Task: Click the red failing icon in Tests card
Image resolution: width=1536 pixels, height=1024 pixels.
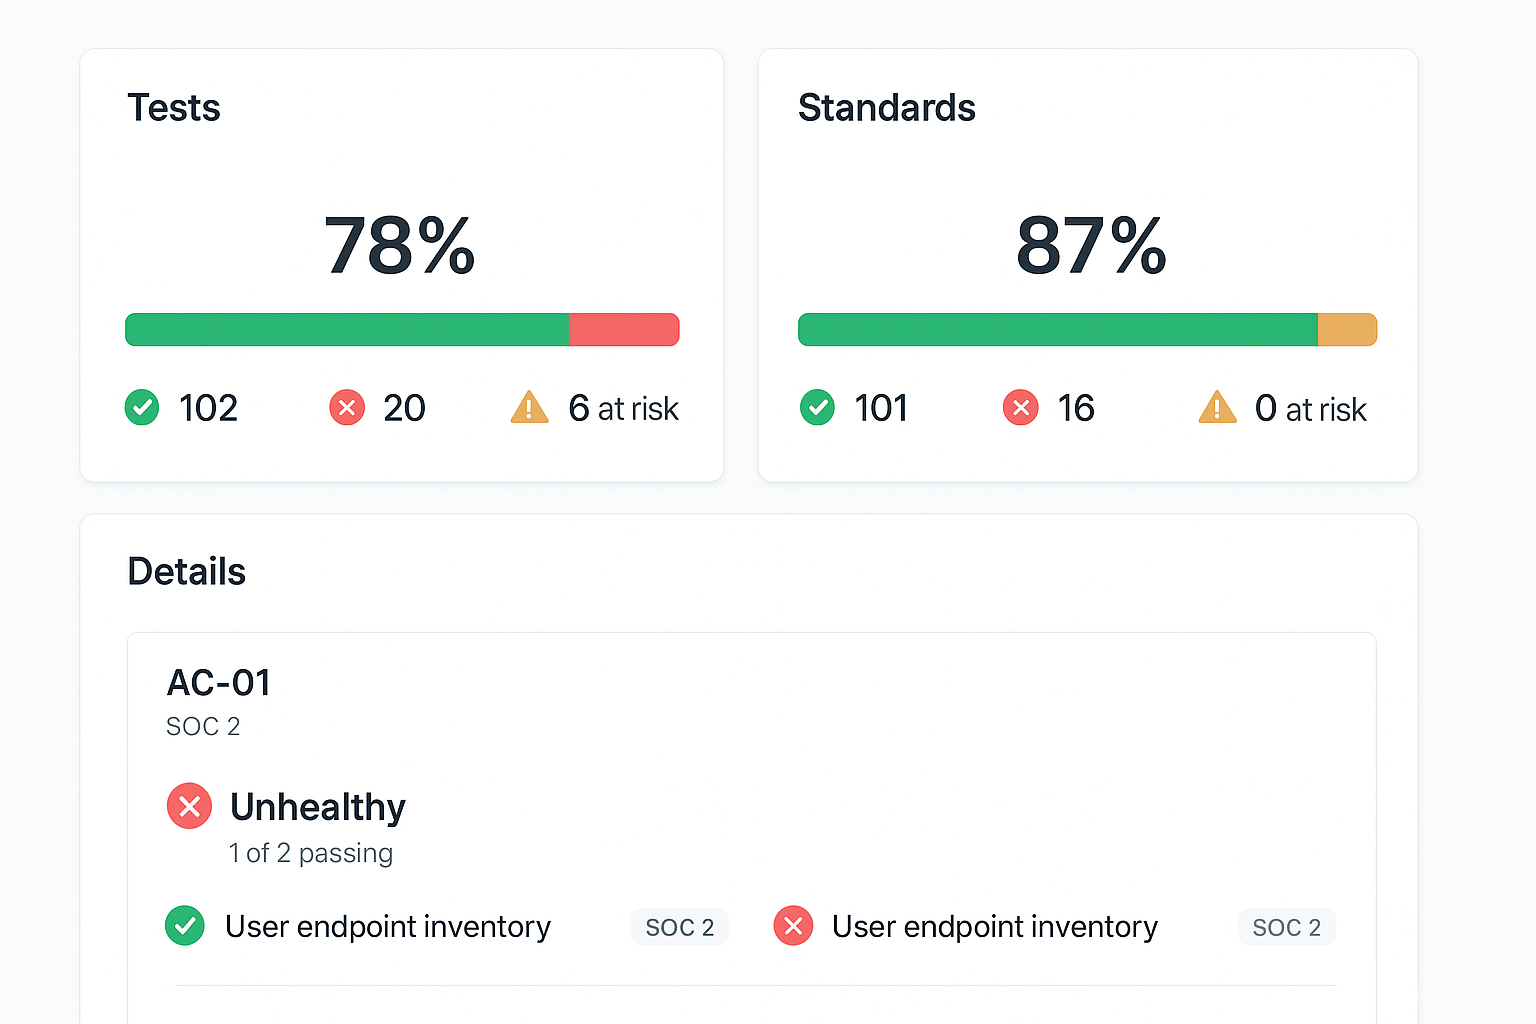Action: point(347,408)
